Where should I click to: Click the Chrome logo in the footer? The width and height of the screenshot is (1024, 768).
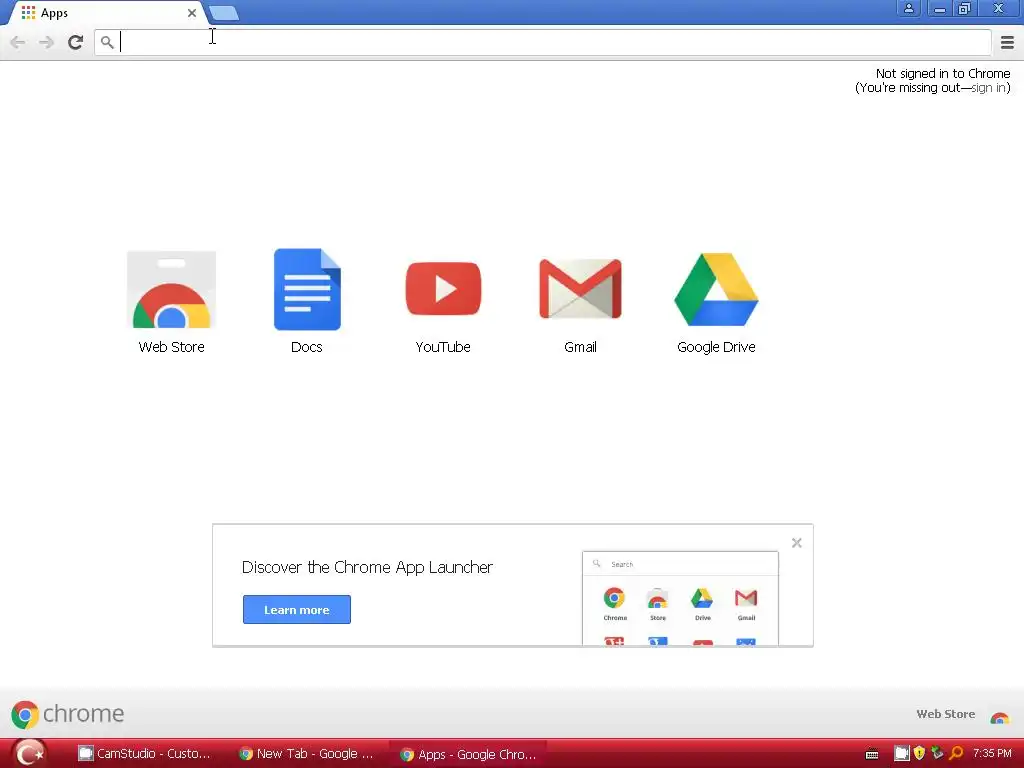tap(67, 714)
